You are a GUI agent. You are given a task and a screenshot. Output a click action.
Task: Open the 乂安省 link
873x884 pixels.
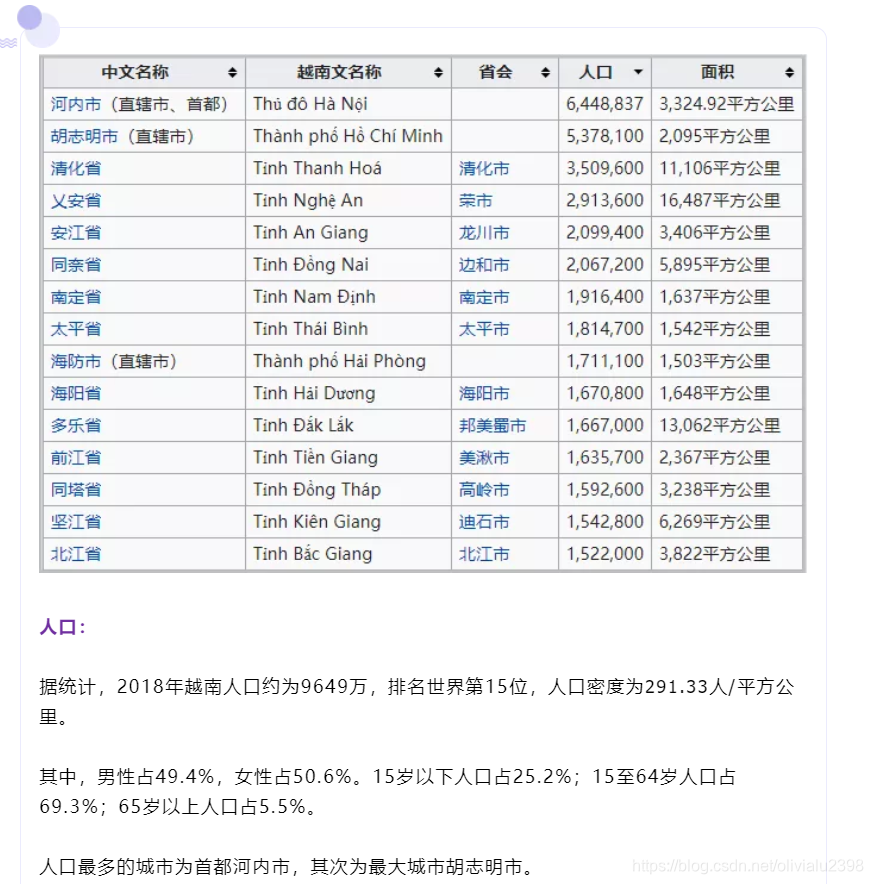point(76,201)
